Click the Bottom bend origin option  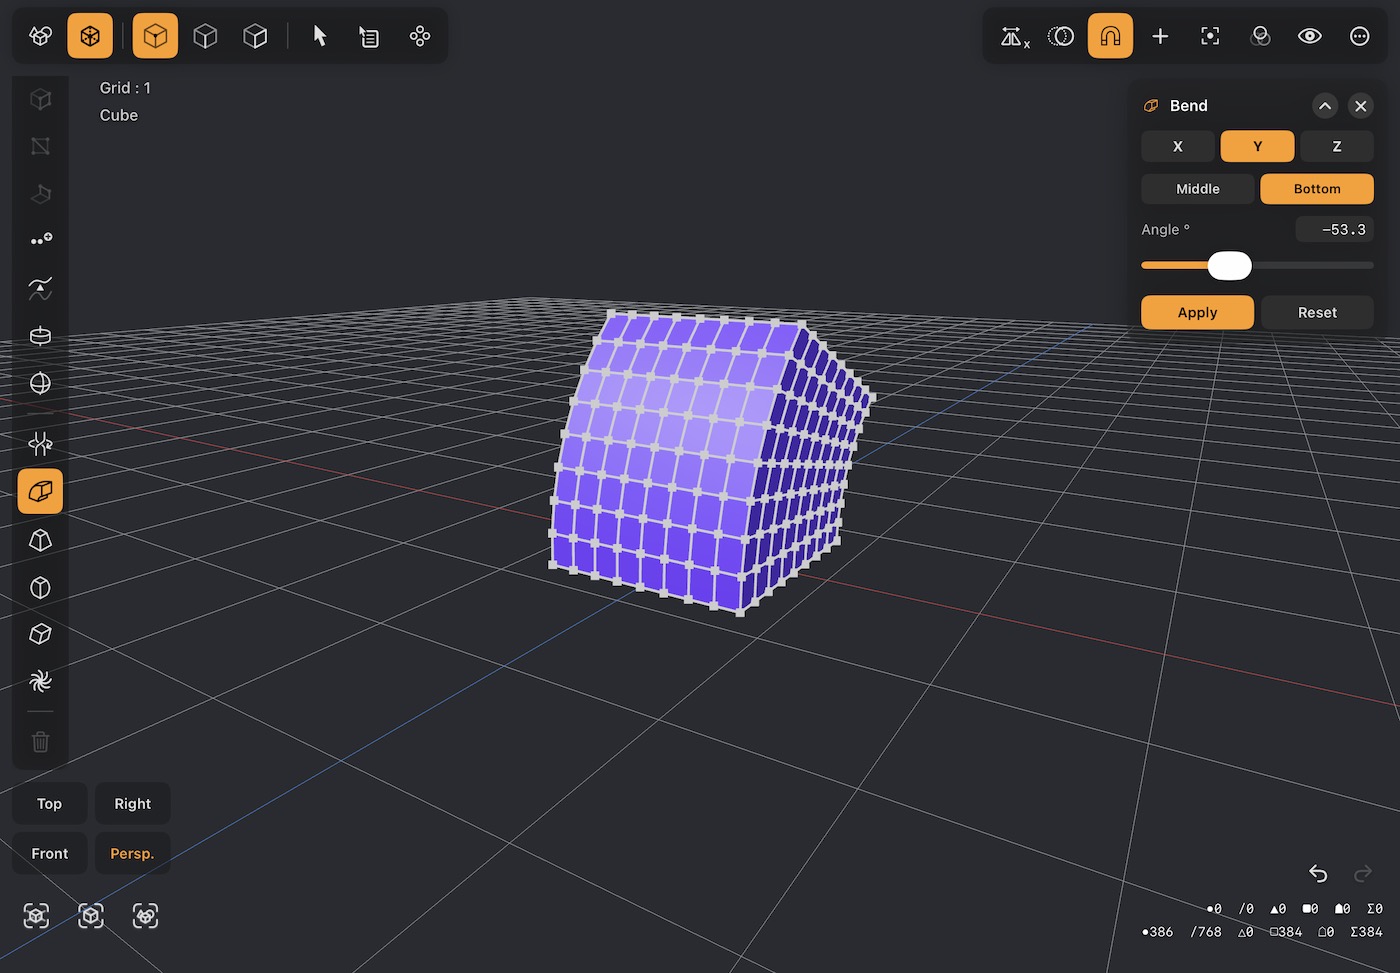(x=1317, y=189)
